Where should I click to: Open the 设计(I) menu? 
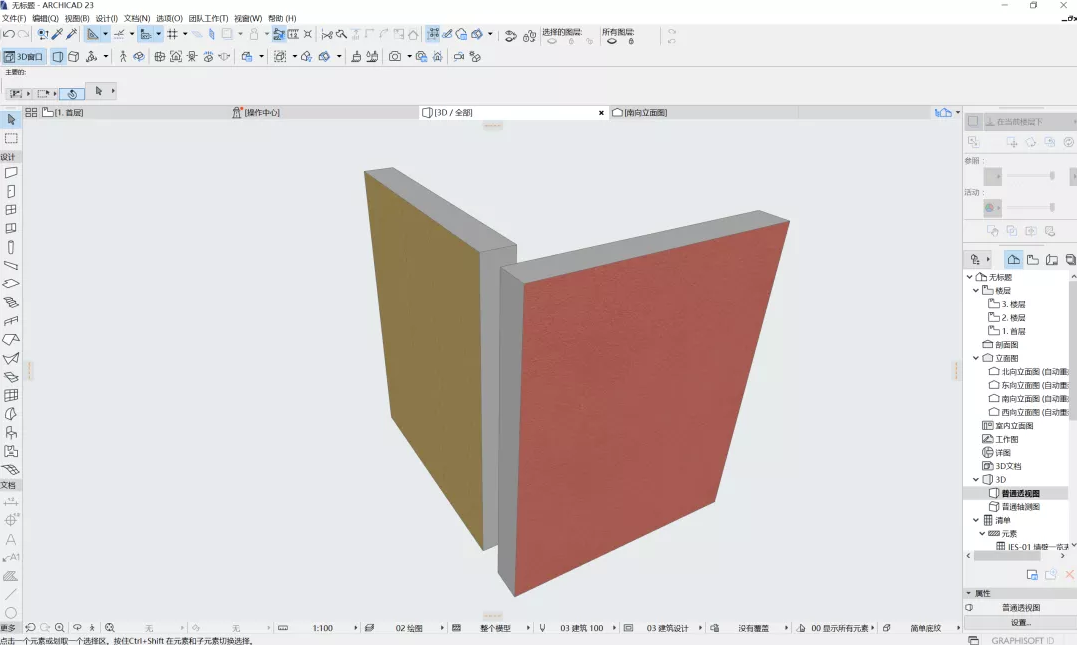click(106, 19)
